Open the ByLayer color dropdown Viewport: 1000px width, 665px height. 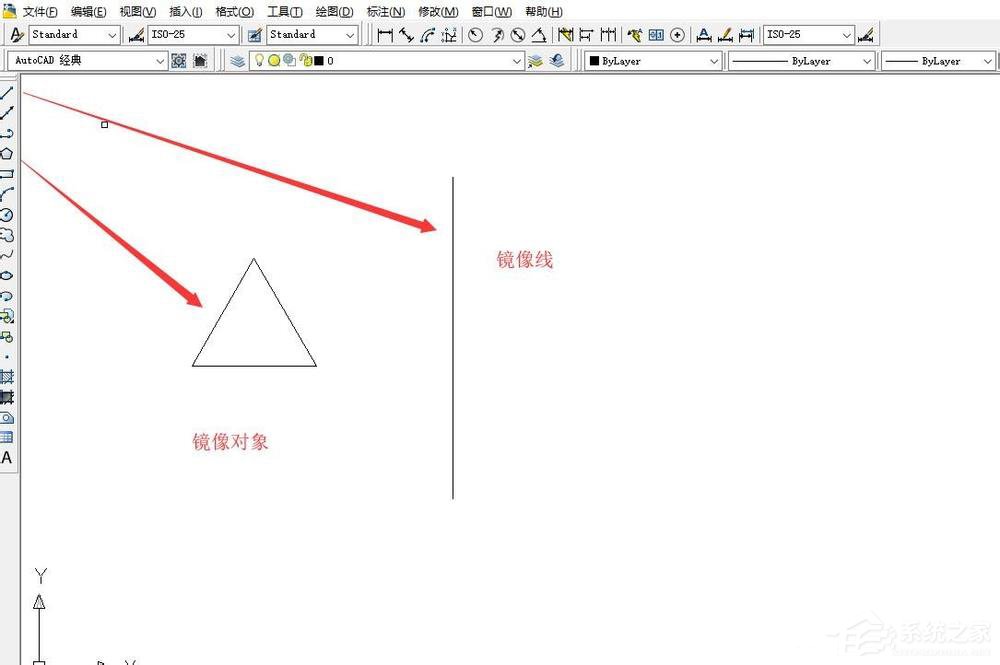click(652, 61)
